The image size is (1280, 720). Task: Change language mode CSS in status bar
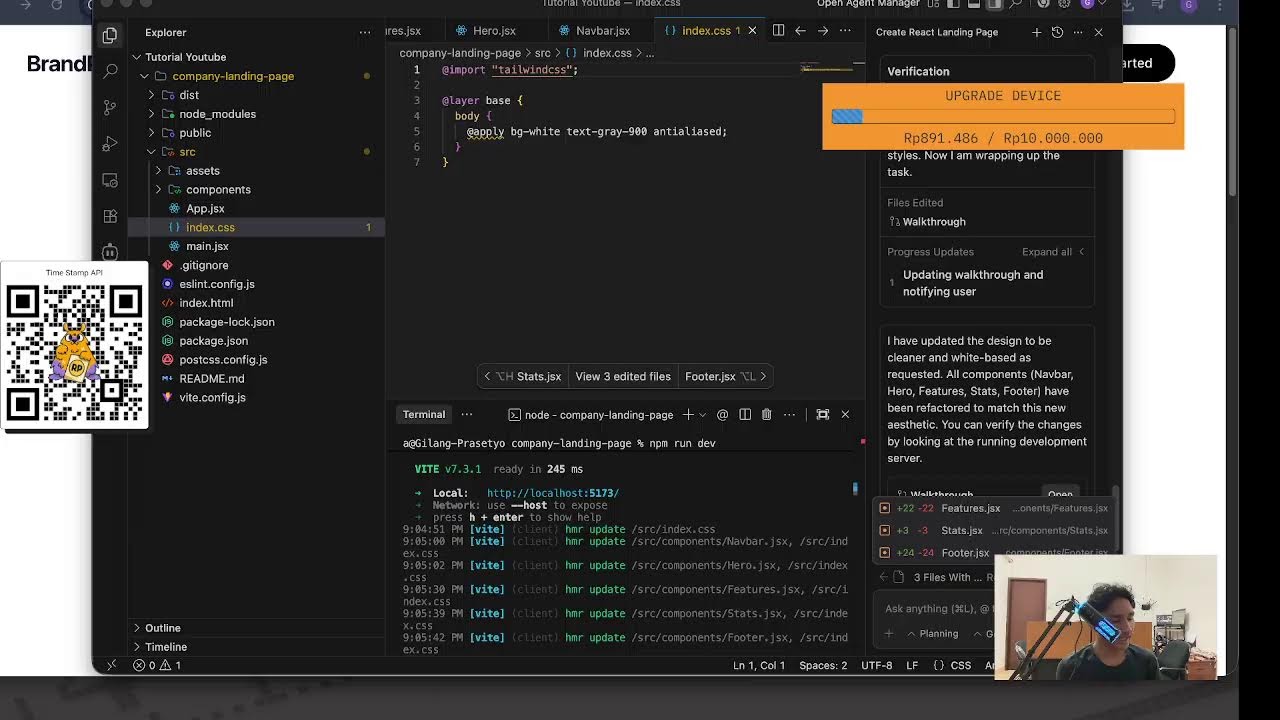tap(960, 665)
